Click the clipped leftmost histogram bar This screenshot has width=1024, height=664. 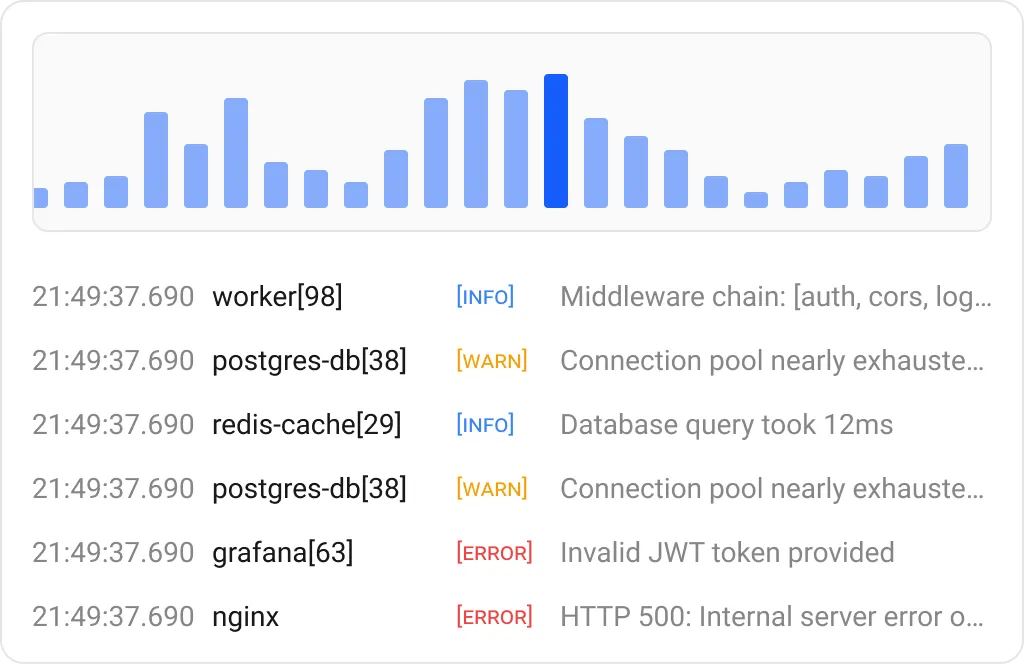pyautogui.click(x=40, y=198)
